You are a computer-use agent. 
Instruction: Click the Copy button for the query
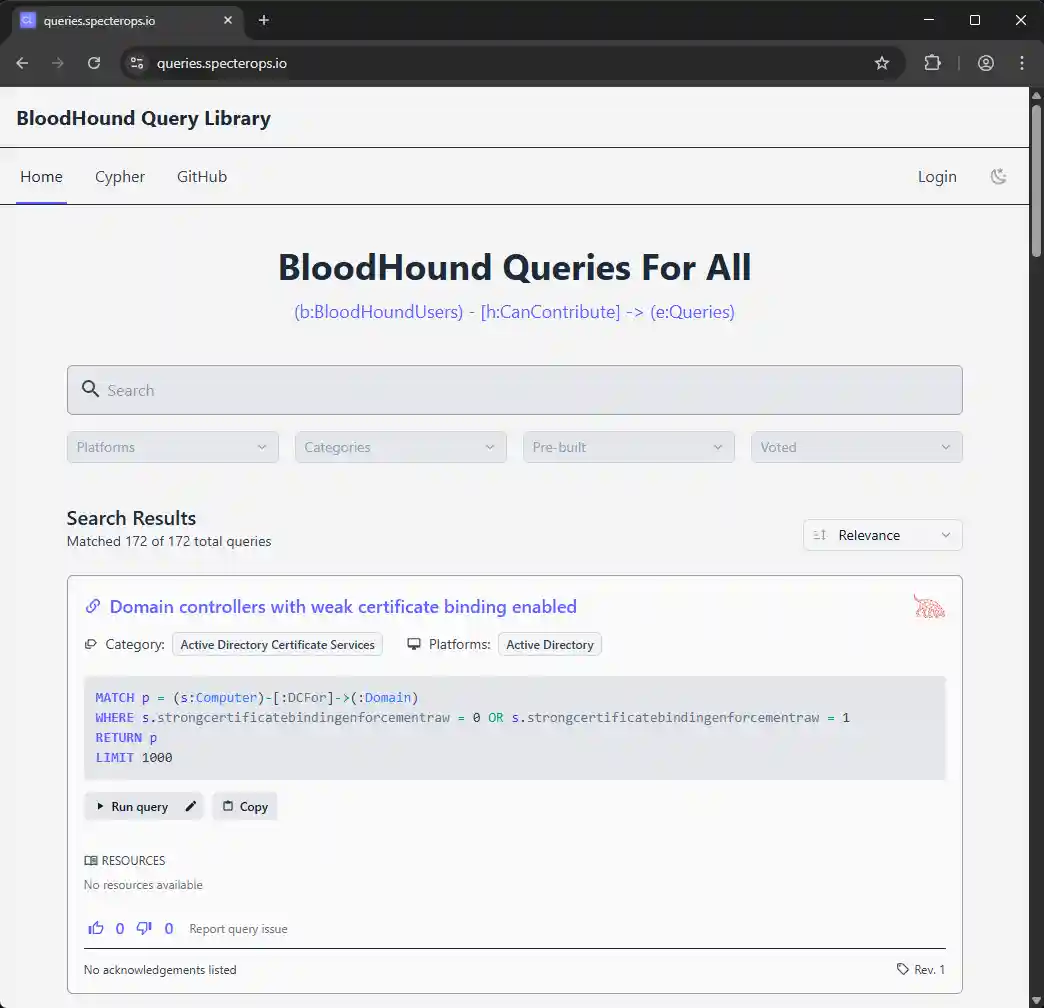[x=244, y=806]
